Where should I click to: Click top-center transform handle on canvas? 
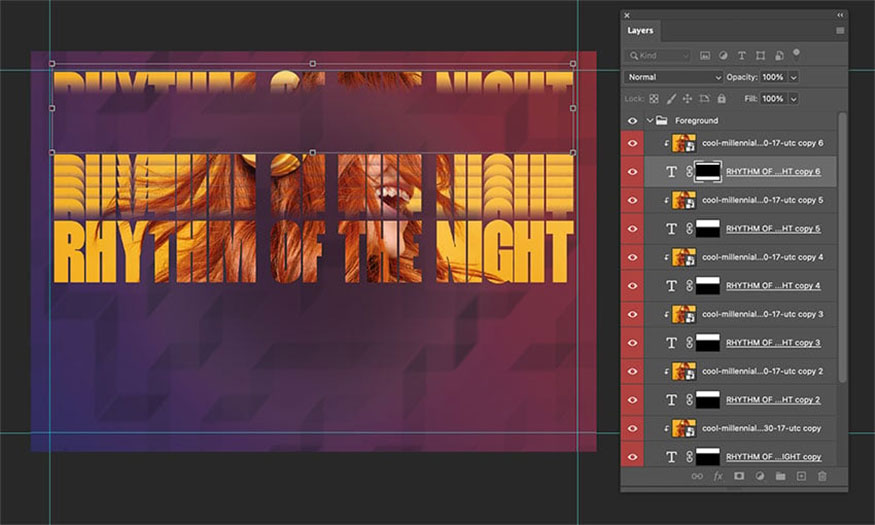312,64
